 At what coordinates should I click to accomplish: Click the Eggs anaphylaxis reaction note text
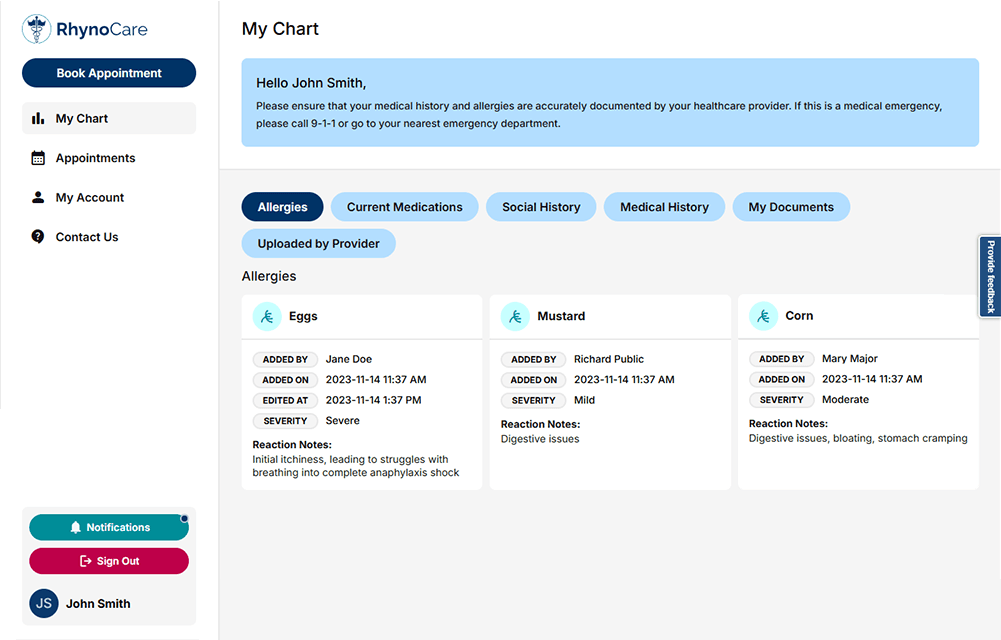pyautogui.click(x=356, y=466)
